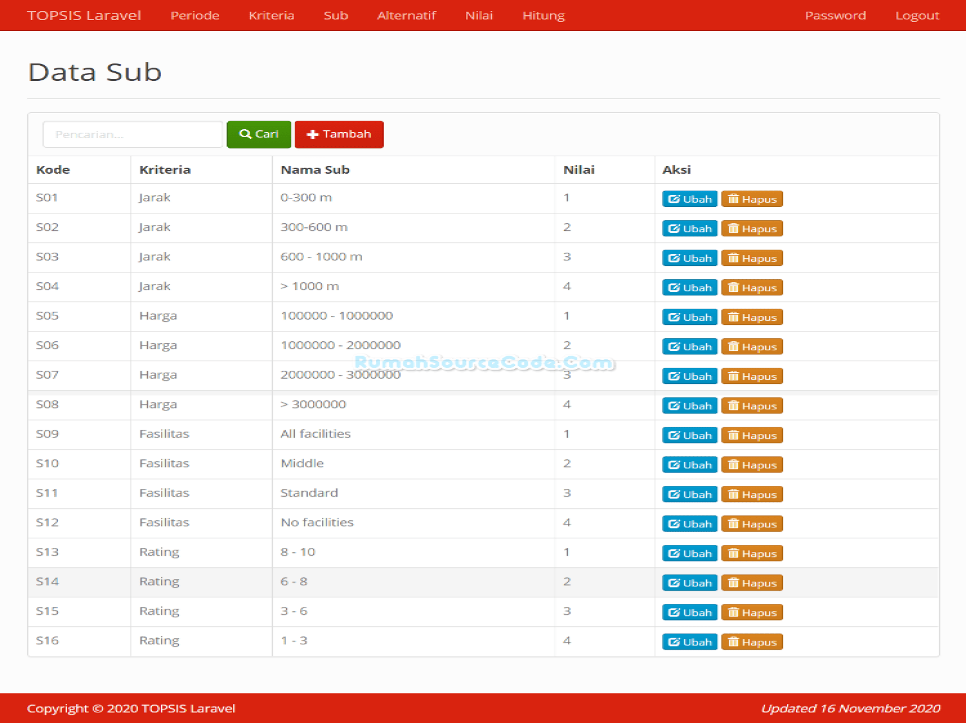The image size is (966, 723).
Task: Click Ubah for S13 Rating 8 - 10
Action: pyautogui.click(x=689, y=554)
